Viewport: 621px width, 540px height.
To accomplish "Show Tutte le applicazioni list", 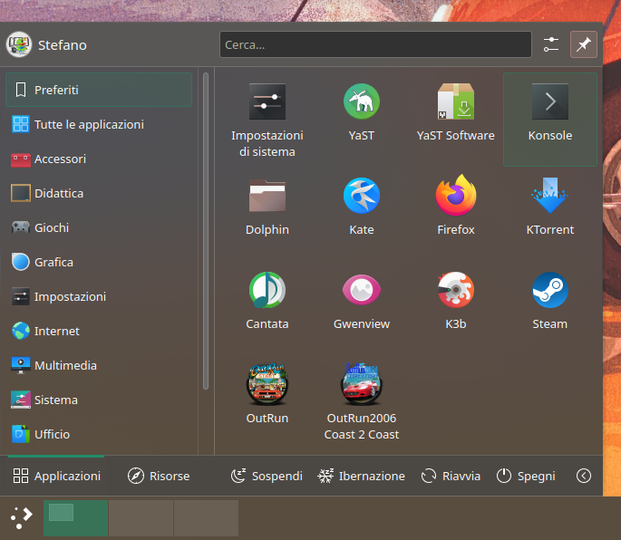I will (99, 124).
